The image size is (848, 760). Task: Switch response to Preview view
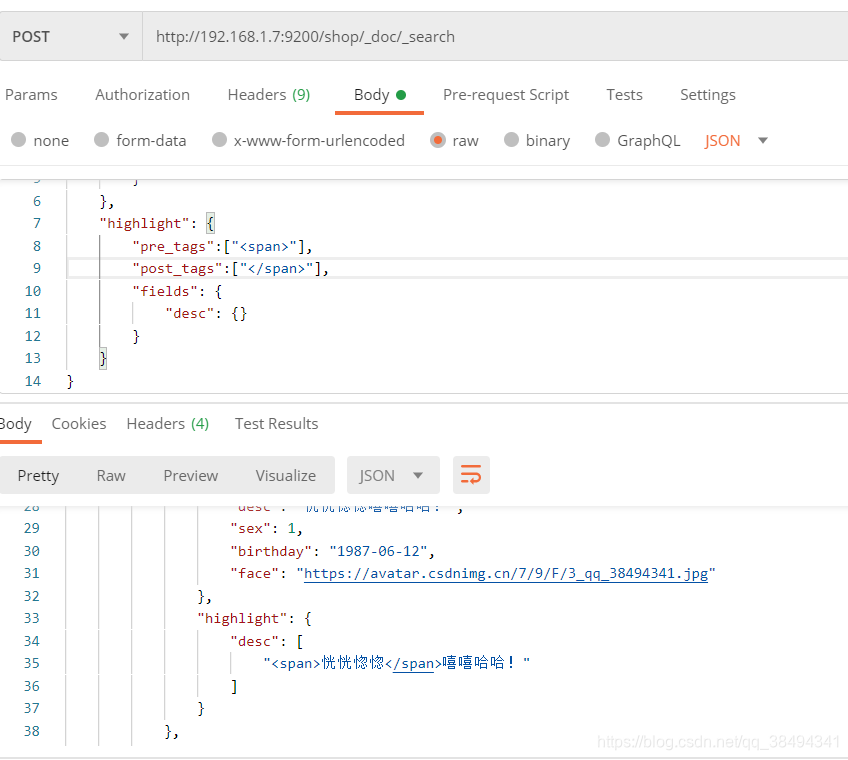pos(190,475)
